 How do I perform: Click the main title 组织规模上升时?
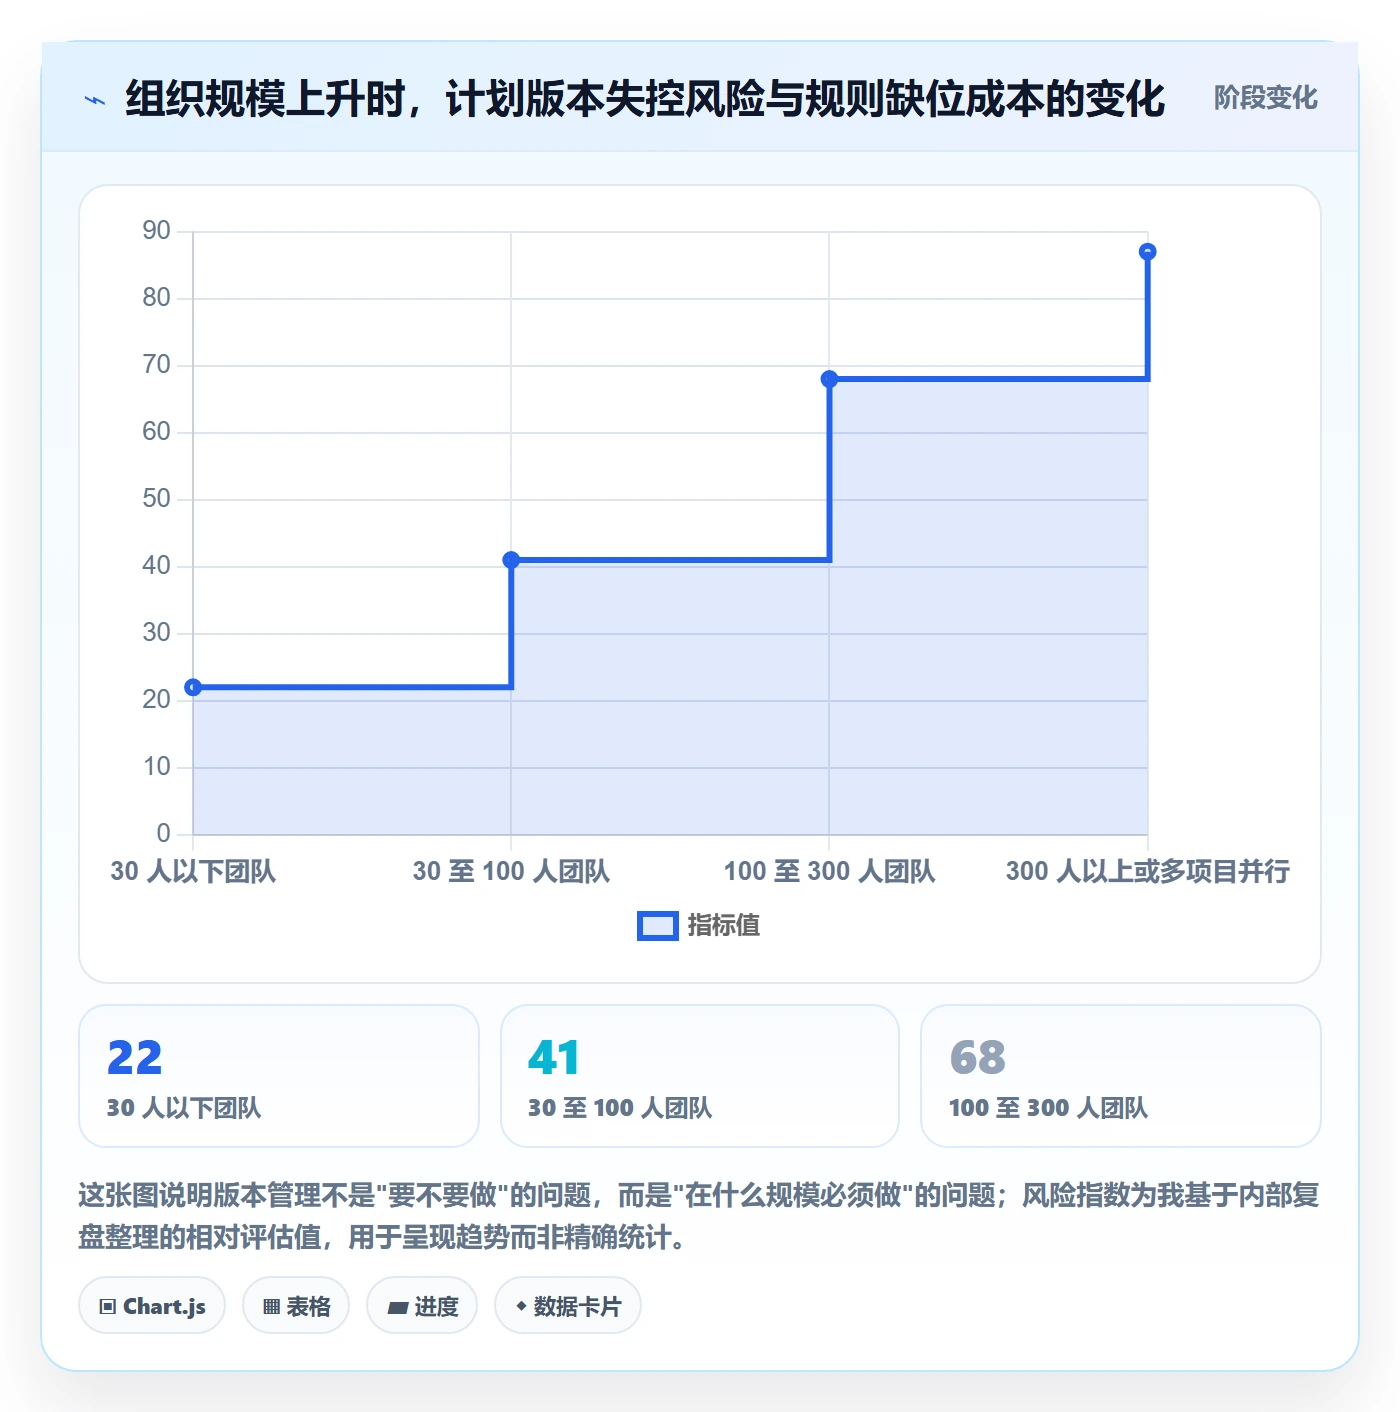(645, 99)
